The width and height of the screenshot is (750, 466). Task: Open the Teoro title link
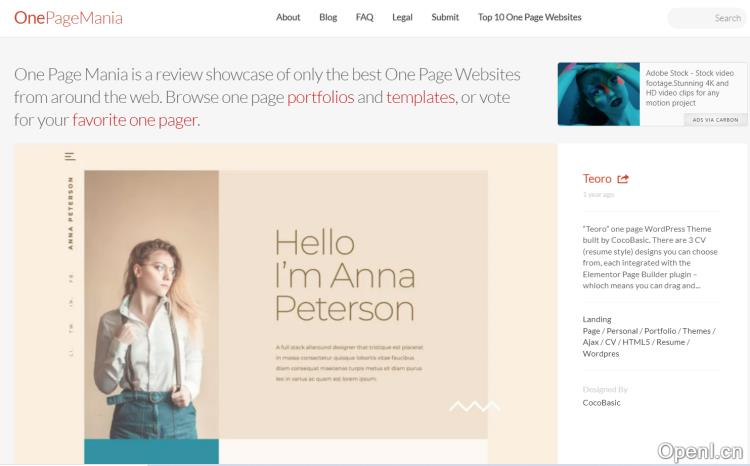596,179
